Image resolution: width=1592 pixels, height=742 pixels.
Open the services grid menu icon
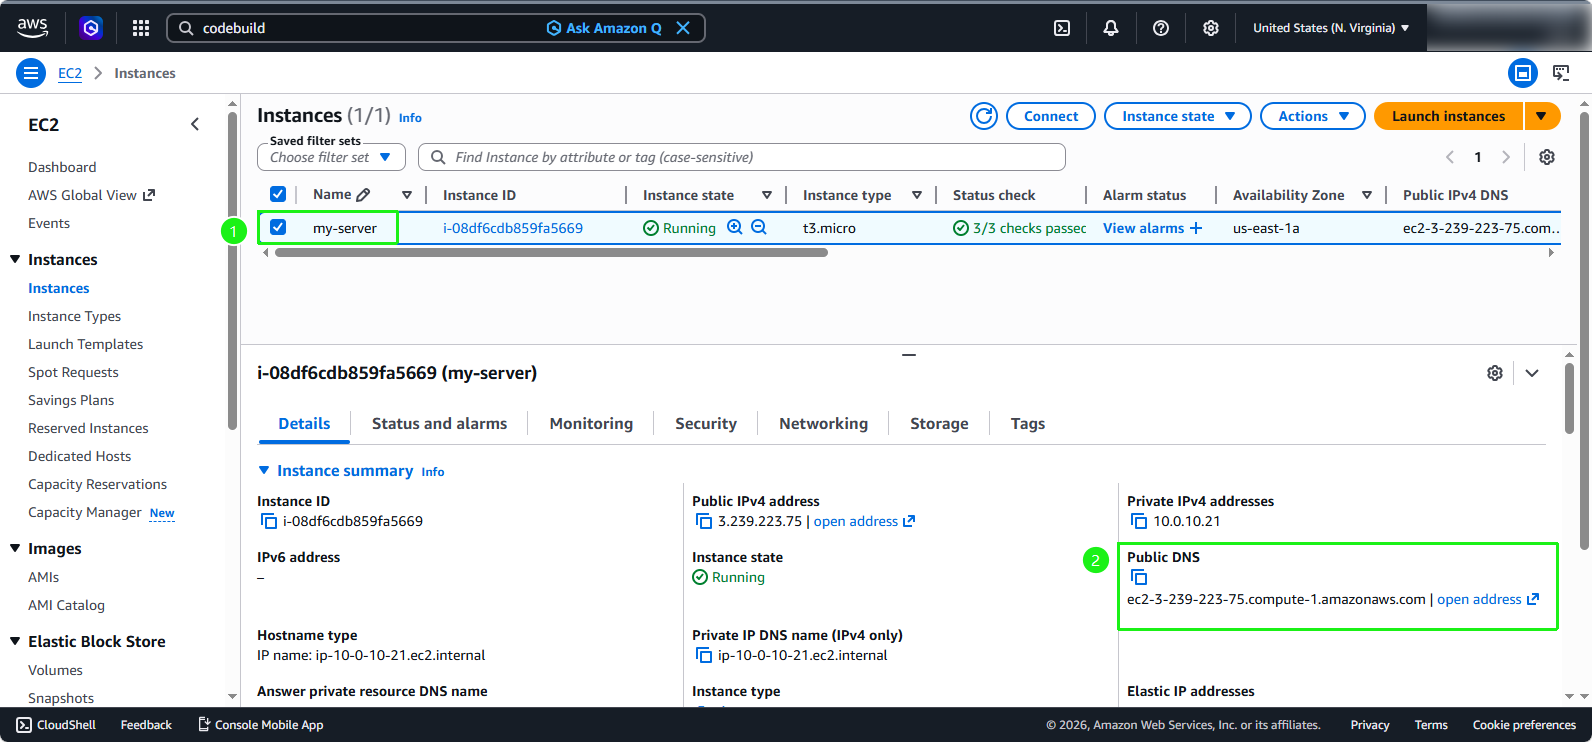pos(141,28)
